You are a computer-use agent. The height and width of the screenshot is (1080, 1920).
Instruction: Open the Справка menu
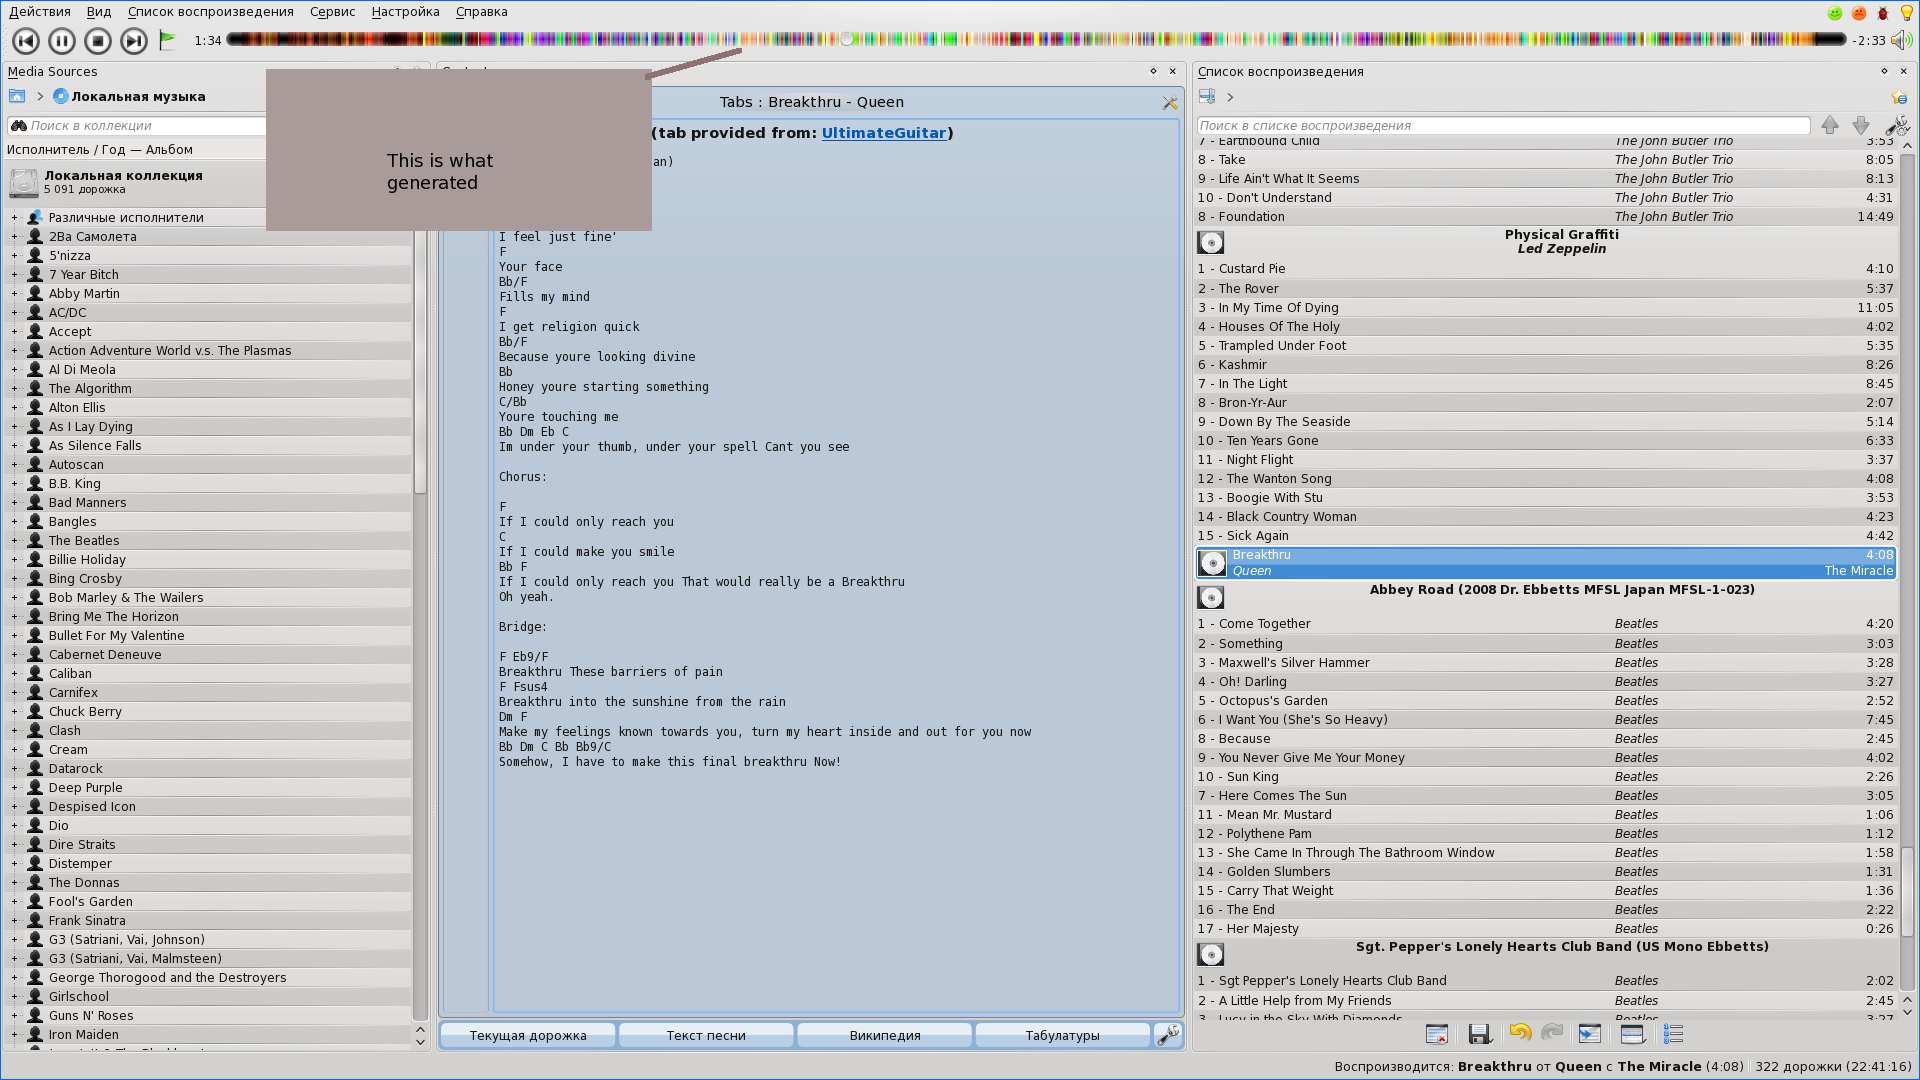pyautogui.click(x=482, y=12)
